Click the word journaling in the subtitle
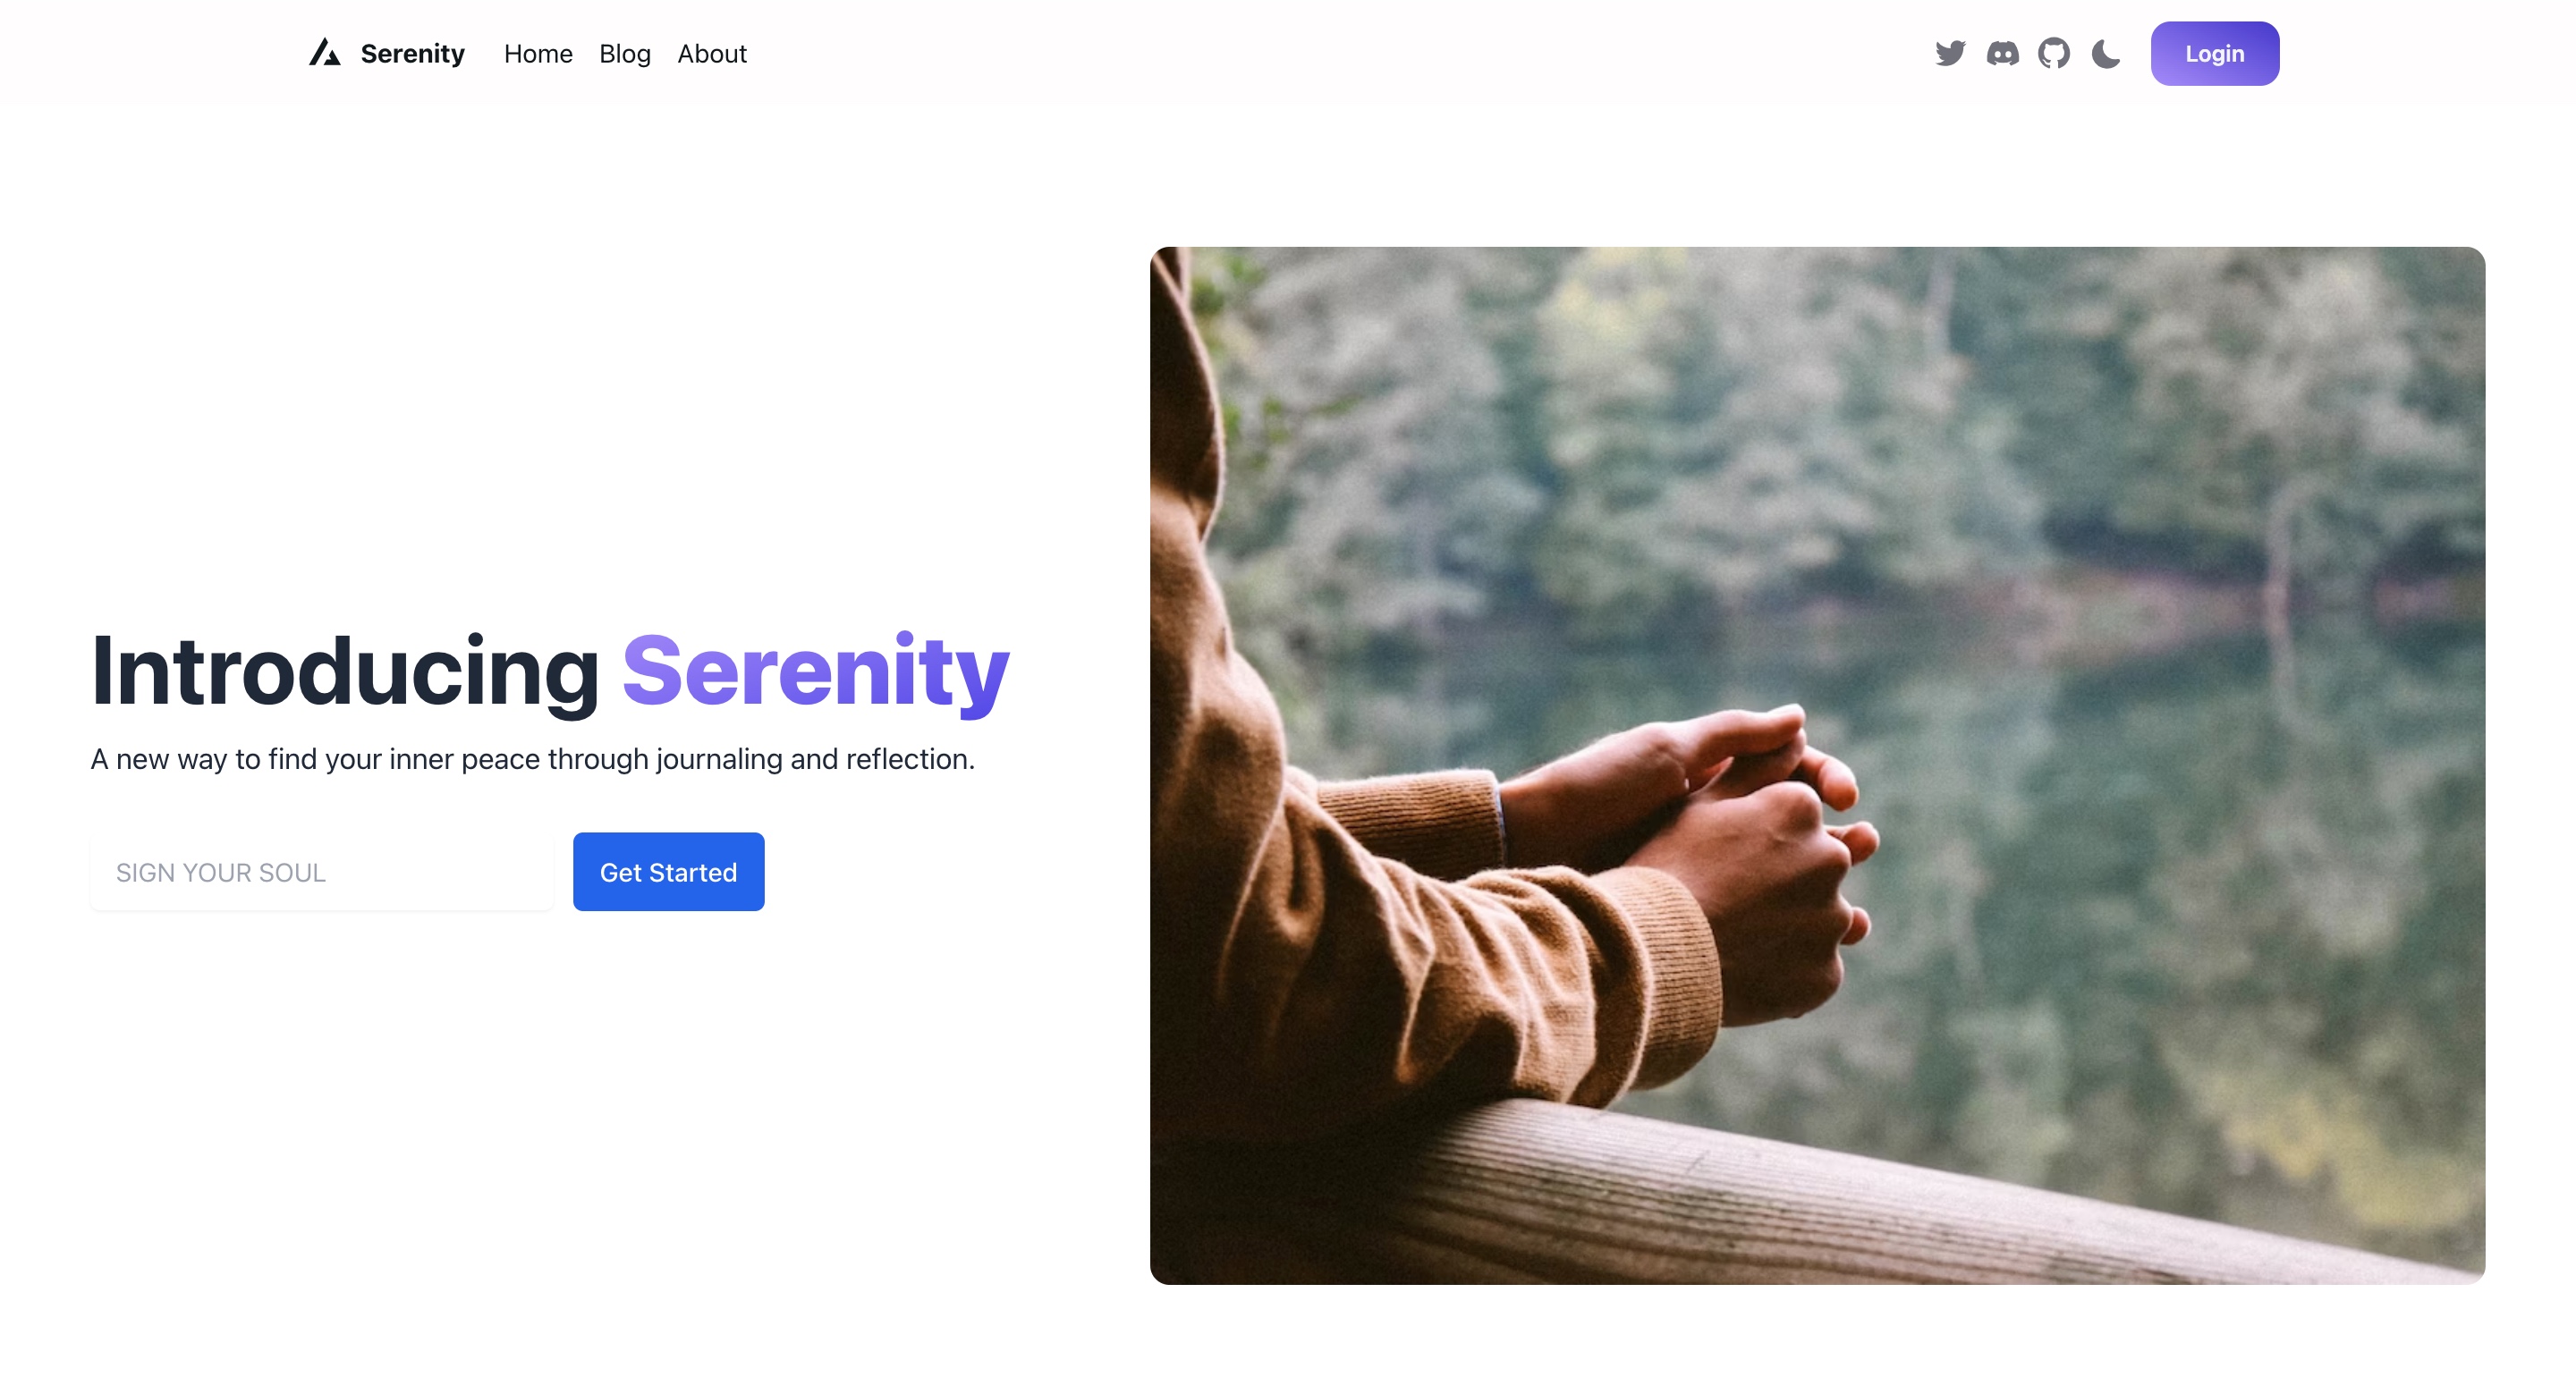This screenshot has width=2576, height=1377. tap(719, 759)
